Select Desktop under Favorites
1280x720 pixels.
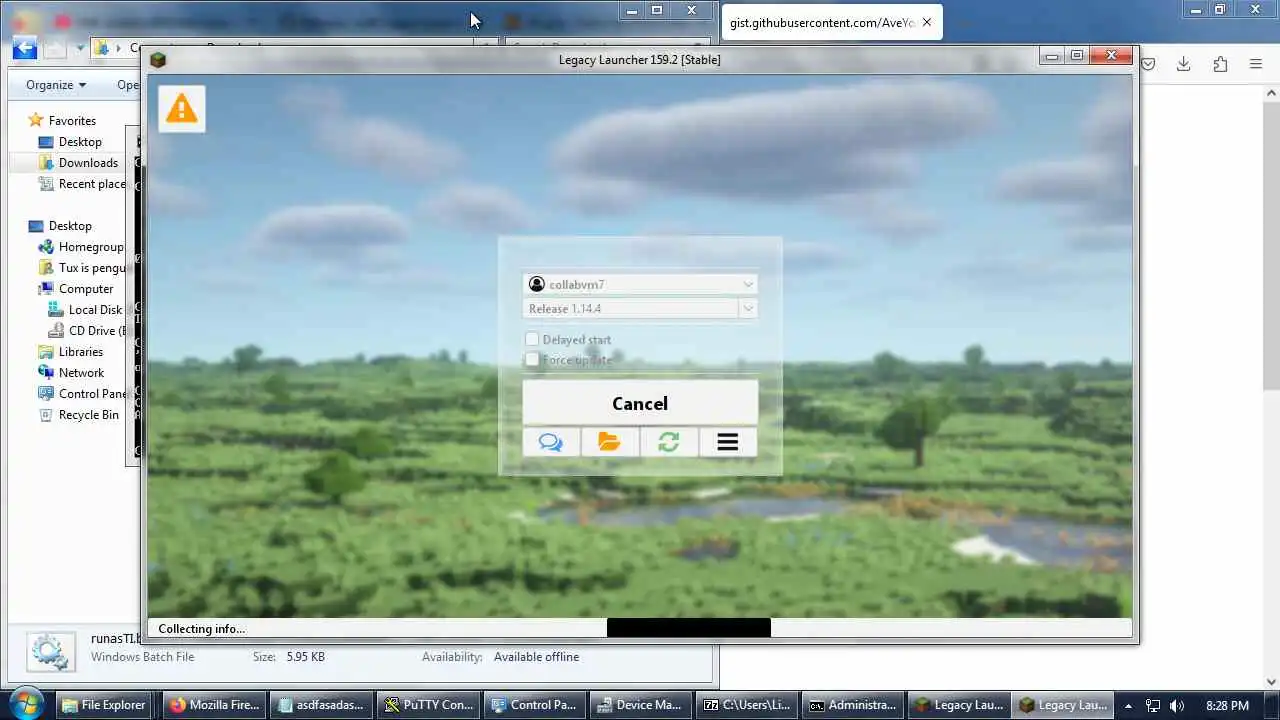[80, 141]
